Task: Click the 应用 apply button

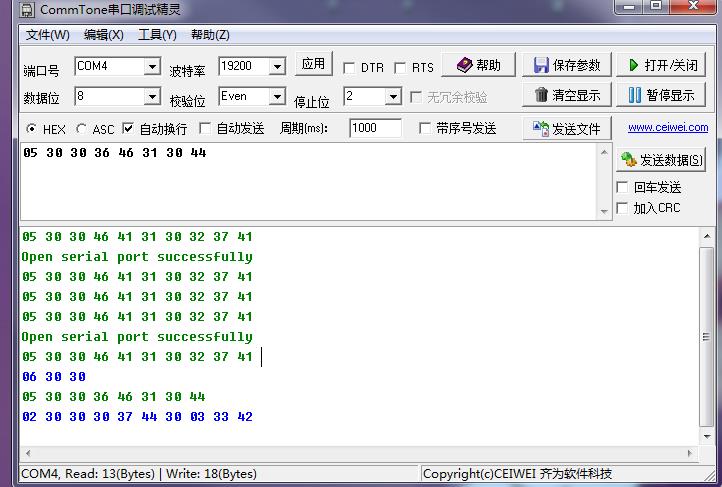Action: coord(313,64)
